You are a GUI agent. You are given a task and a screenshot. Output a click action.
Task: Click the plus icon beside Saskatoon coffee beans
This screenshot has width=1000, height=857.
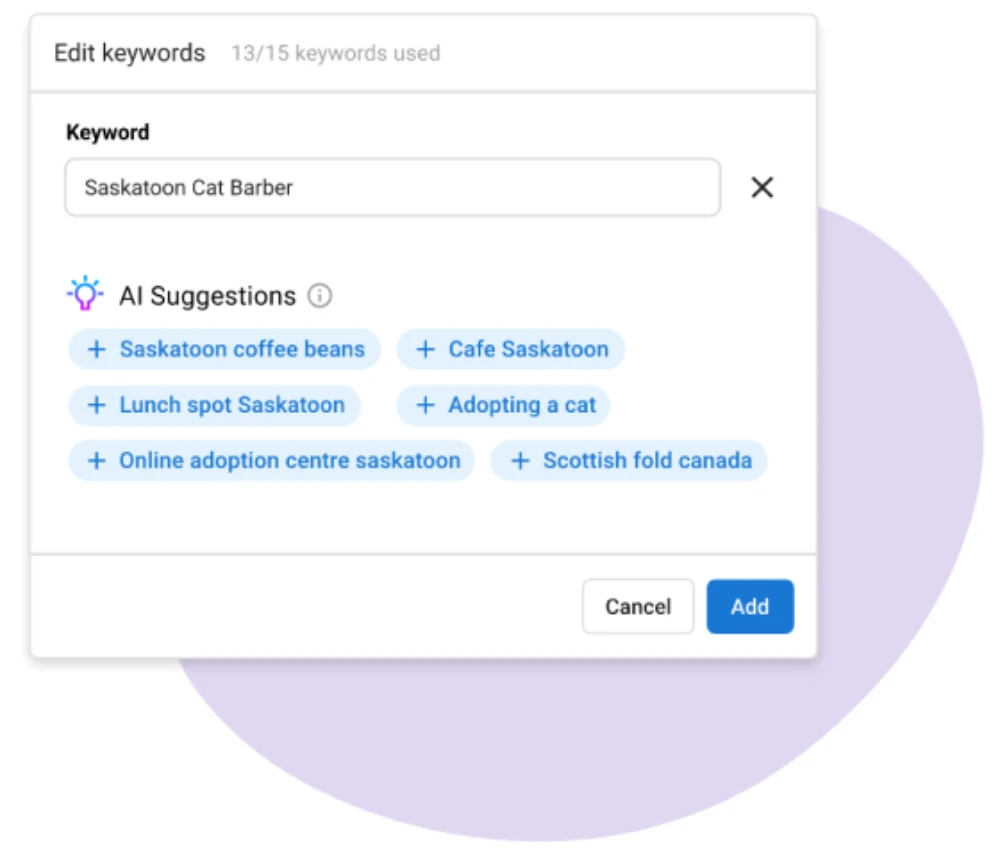pos(96,349)
